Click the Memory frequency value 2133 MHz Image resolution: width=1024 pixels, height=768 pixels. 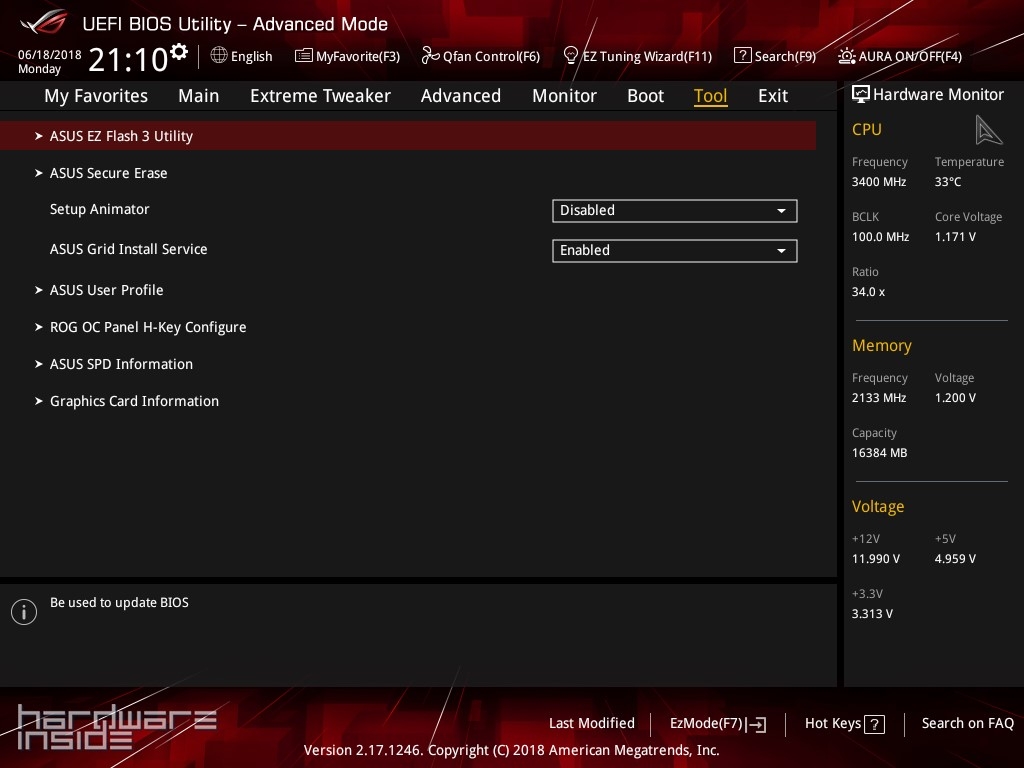click(879, 398)
